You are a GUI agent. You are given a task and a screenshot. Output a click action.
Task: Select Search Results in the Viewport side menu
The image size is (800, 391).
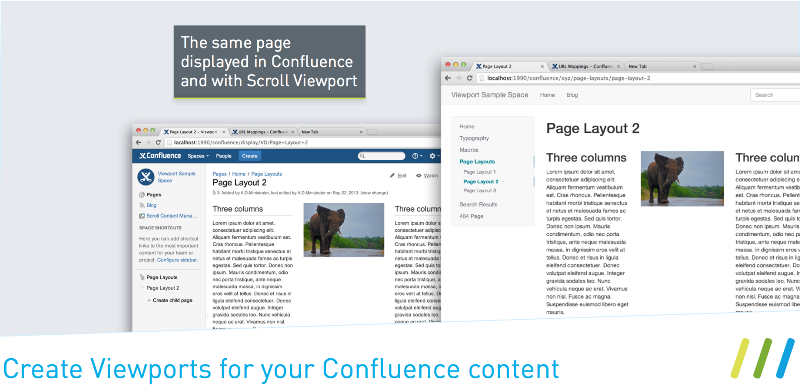point(478,204)
